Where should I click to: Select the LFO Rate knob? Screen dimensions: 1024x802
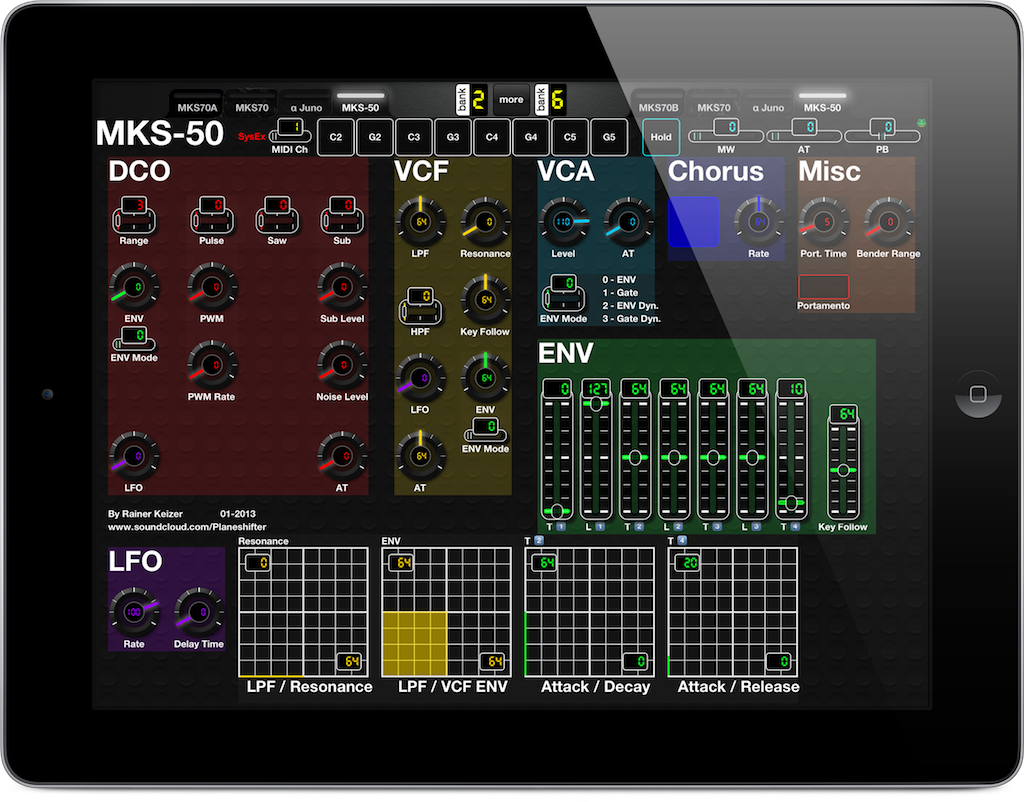click(135, 612)
